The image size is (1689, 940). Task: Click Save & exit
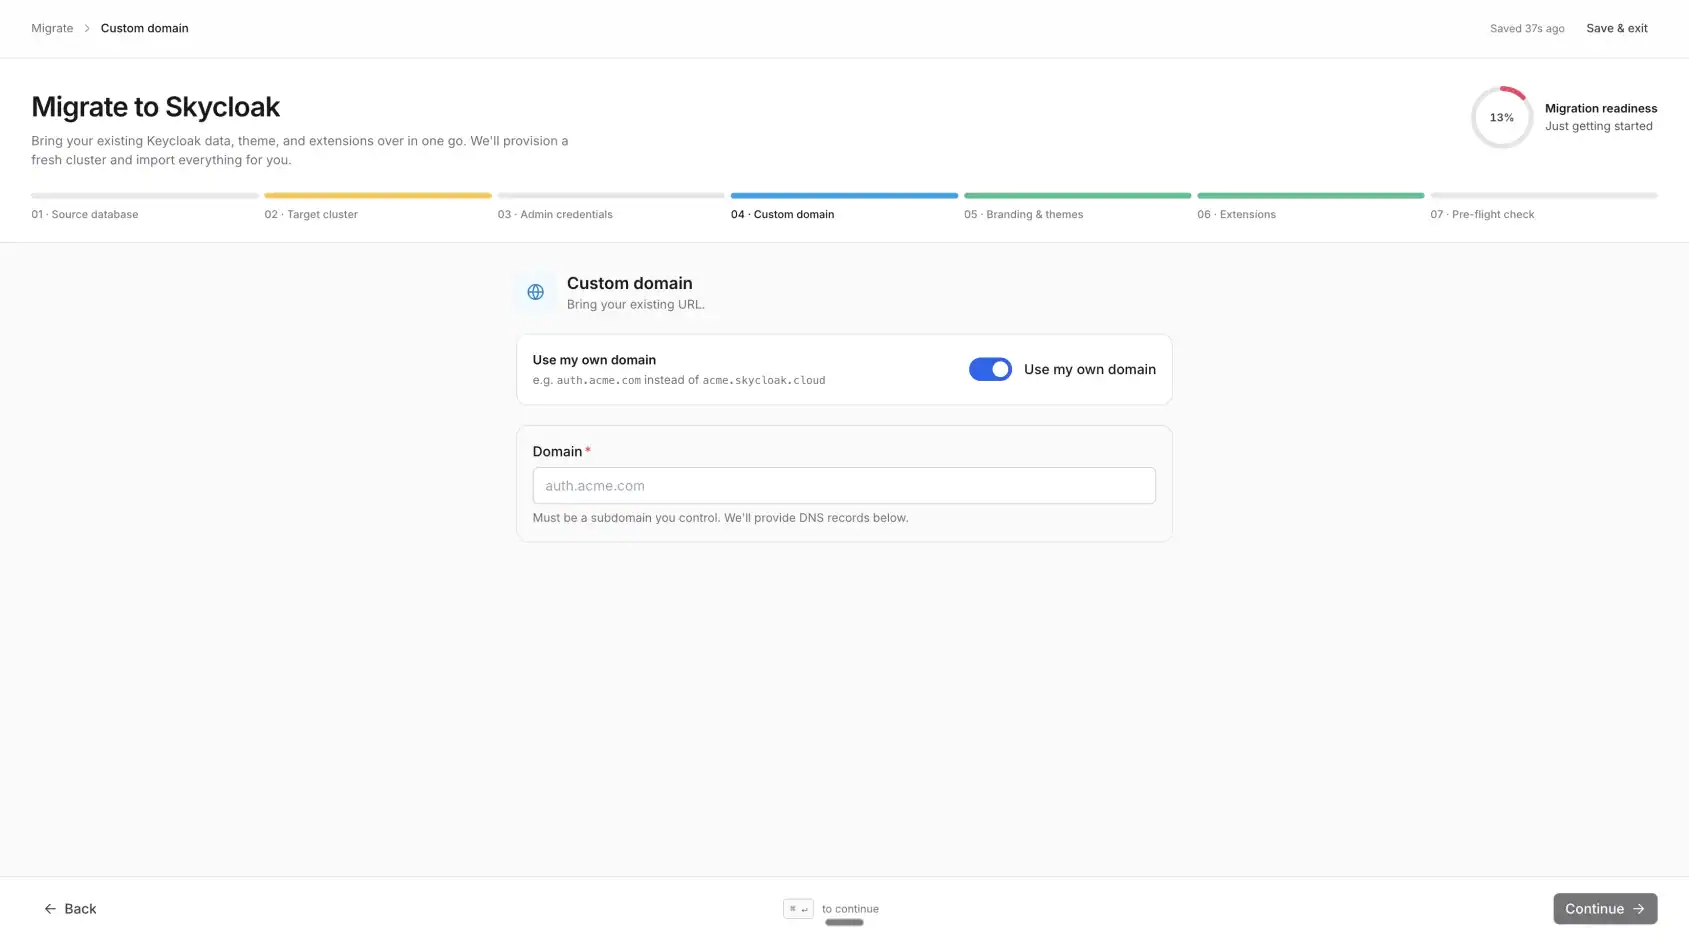(x=1617, y=28)
